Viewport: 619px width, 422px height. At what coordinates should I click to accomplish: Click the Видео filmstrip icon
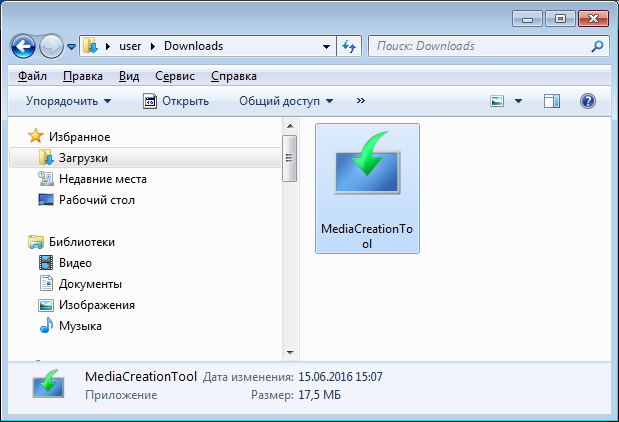(46, 263)
